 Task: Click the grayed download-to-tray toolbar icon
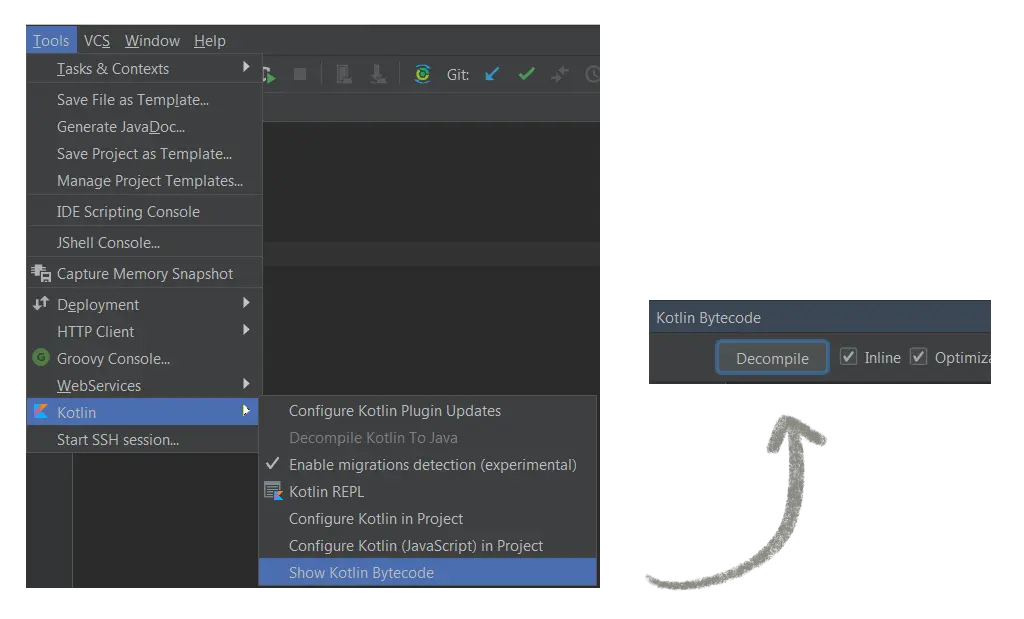(378, 74)
